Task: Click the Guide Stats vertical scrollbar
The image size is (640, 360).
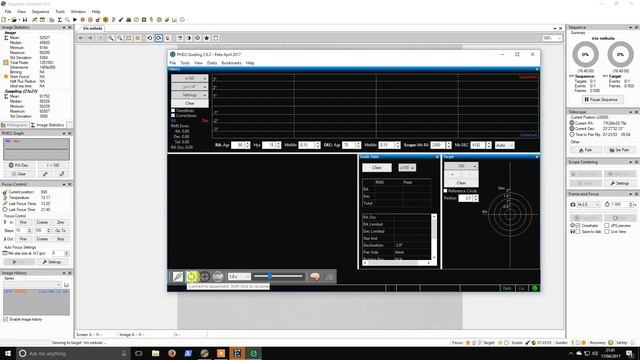Action: pyautogui.click(x=434, y=236)
